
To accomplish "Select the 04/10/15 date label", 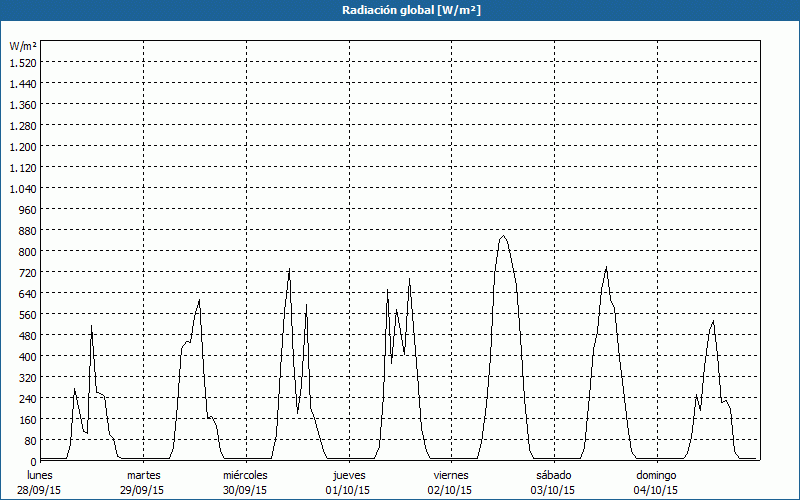I will (x=656, y=490).
